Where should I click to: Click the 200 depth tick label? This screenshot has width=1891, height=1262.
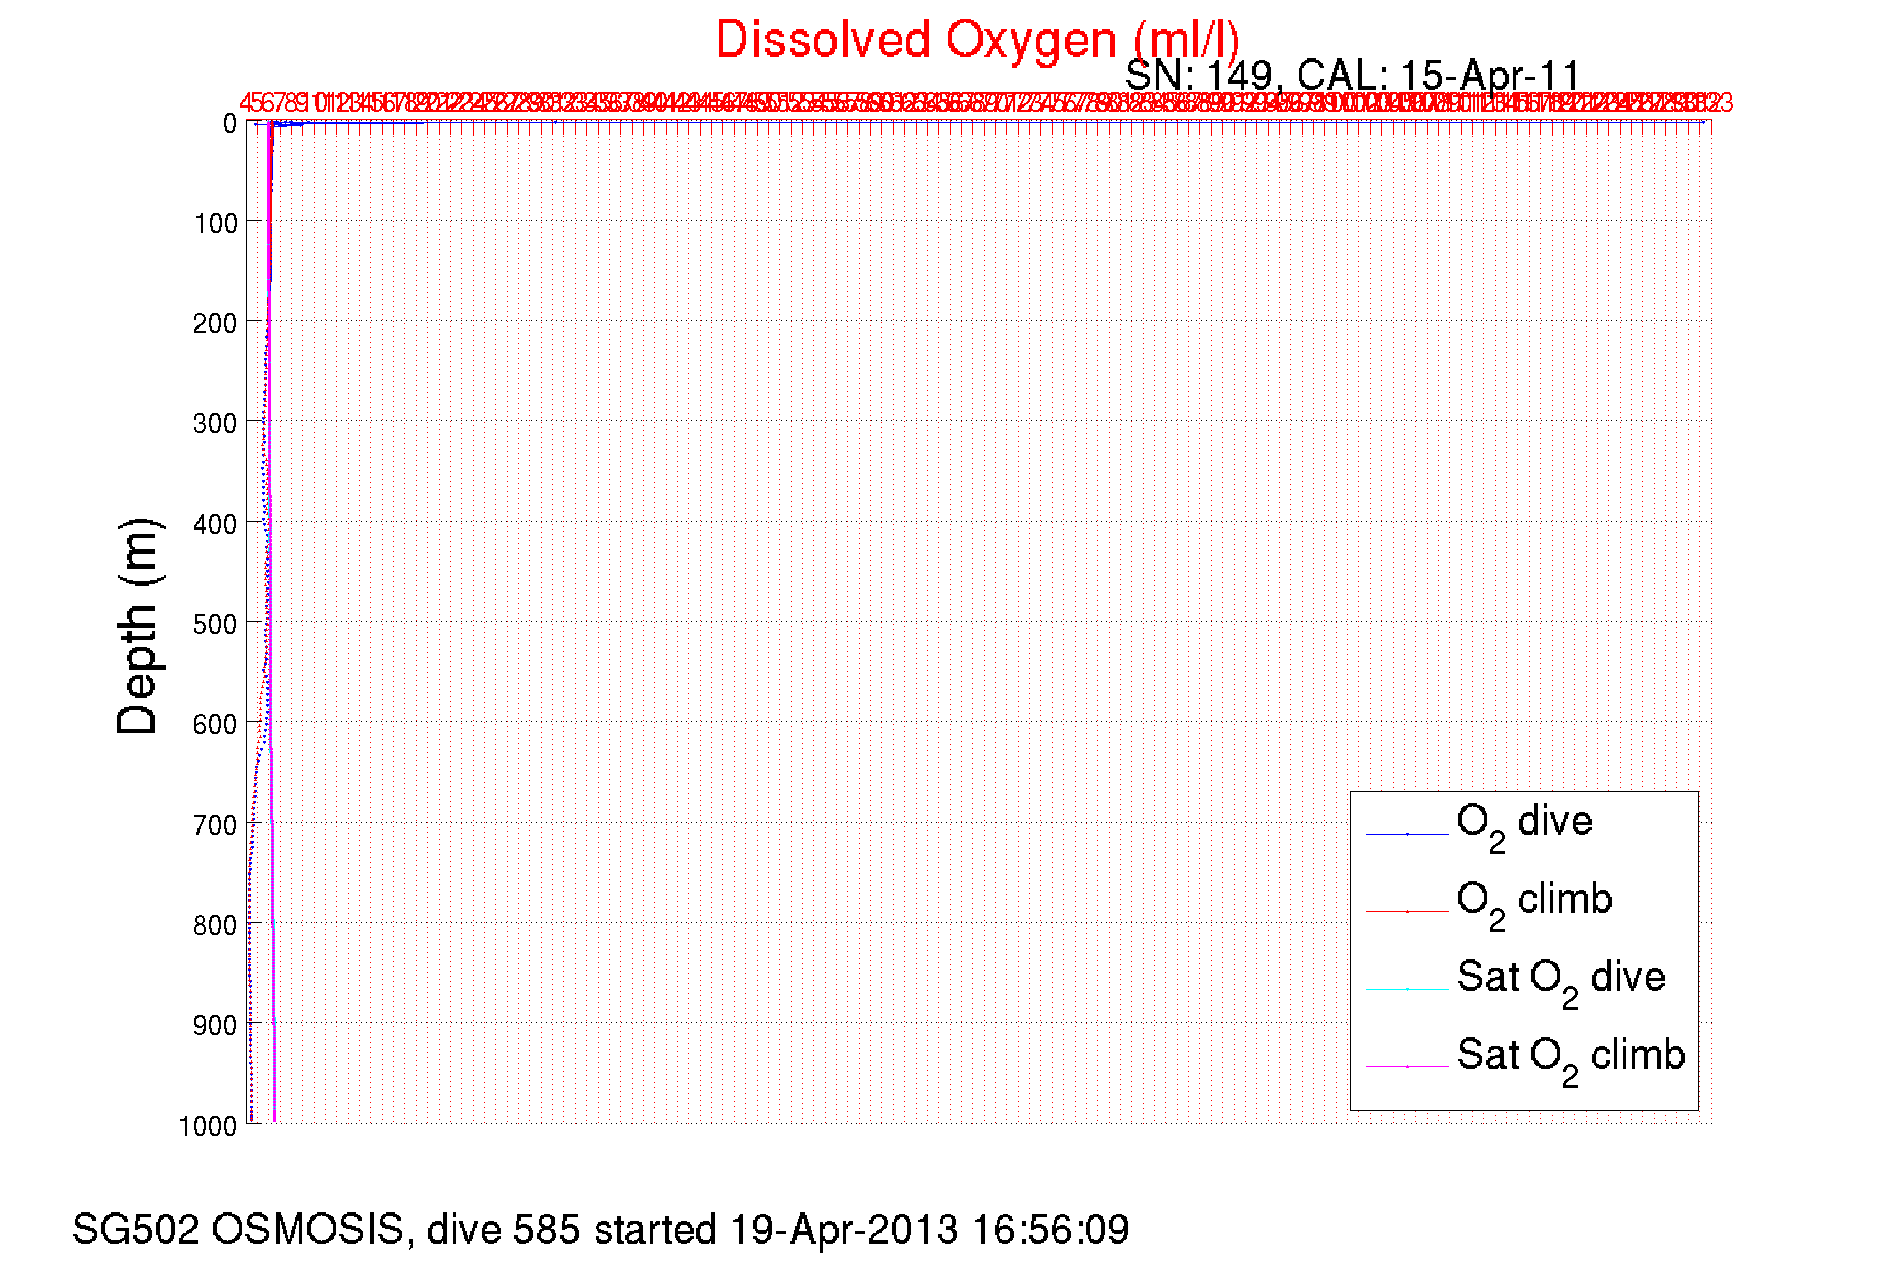(x=215, y=323)
